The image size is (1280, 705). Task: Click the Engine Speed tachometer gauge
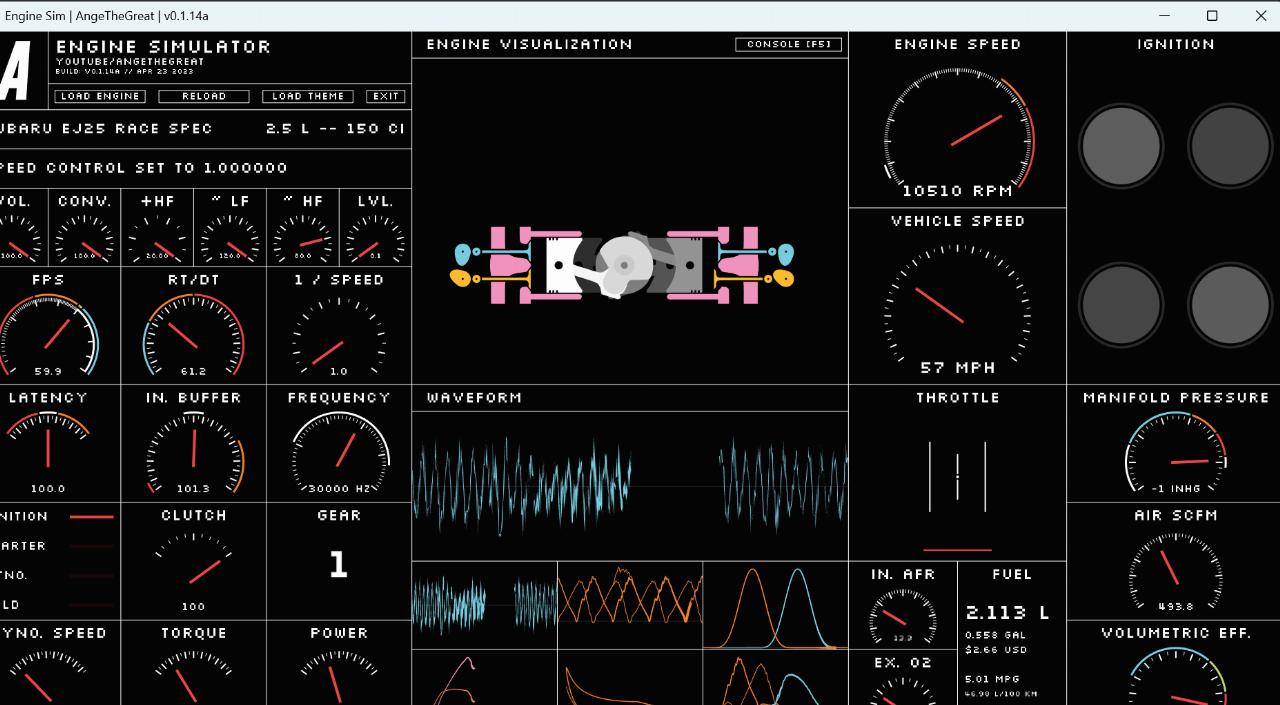957,130
